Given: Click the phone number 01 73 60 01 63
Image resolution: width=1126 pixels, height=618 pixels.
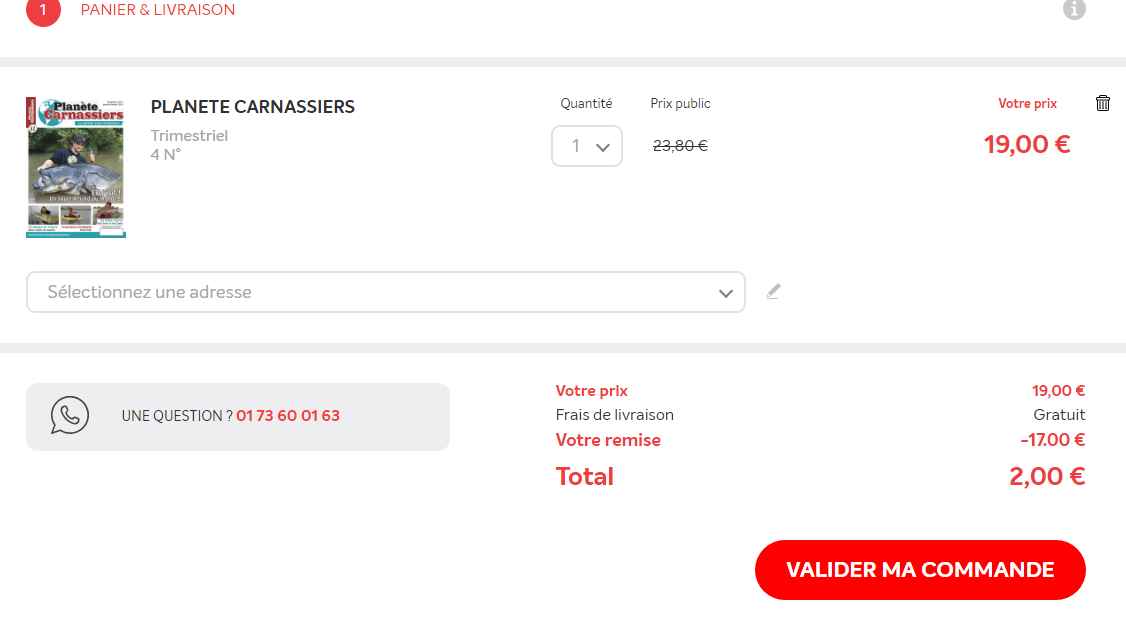Looking at the screenshot, I should 288,416.
